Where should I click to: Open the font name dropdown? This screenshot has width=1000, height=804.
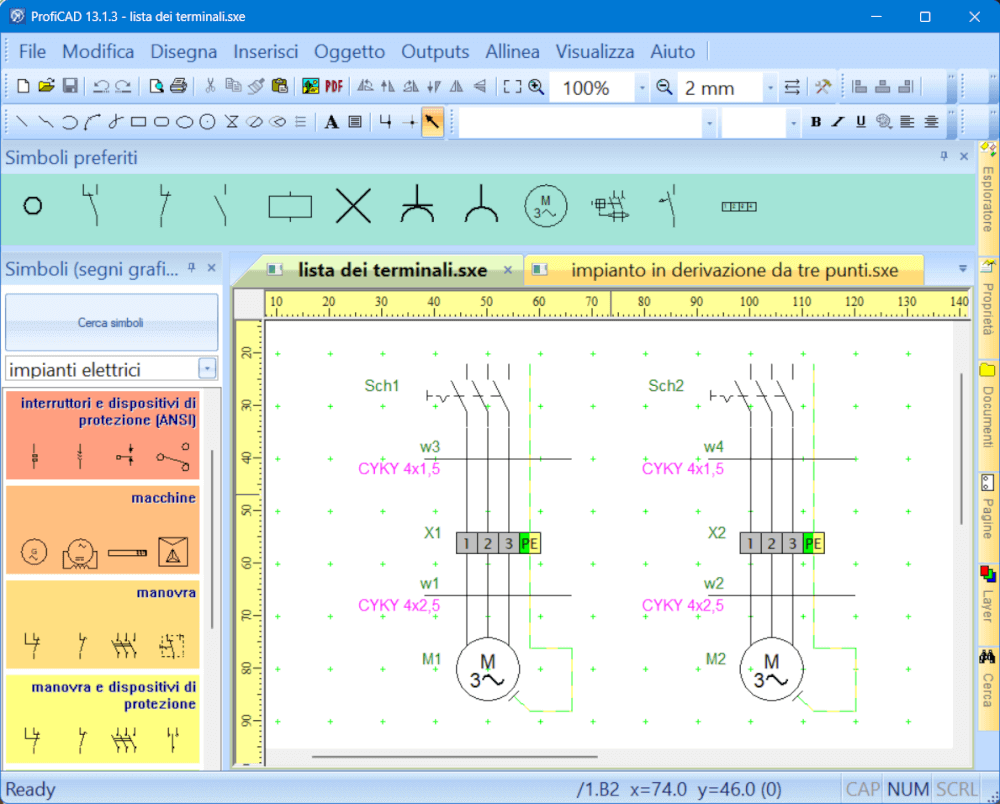pyautogui.click(x=709, y=122)
